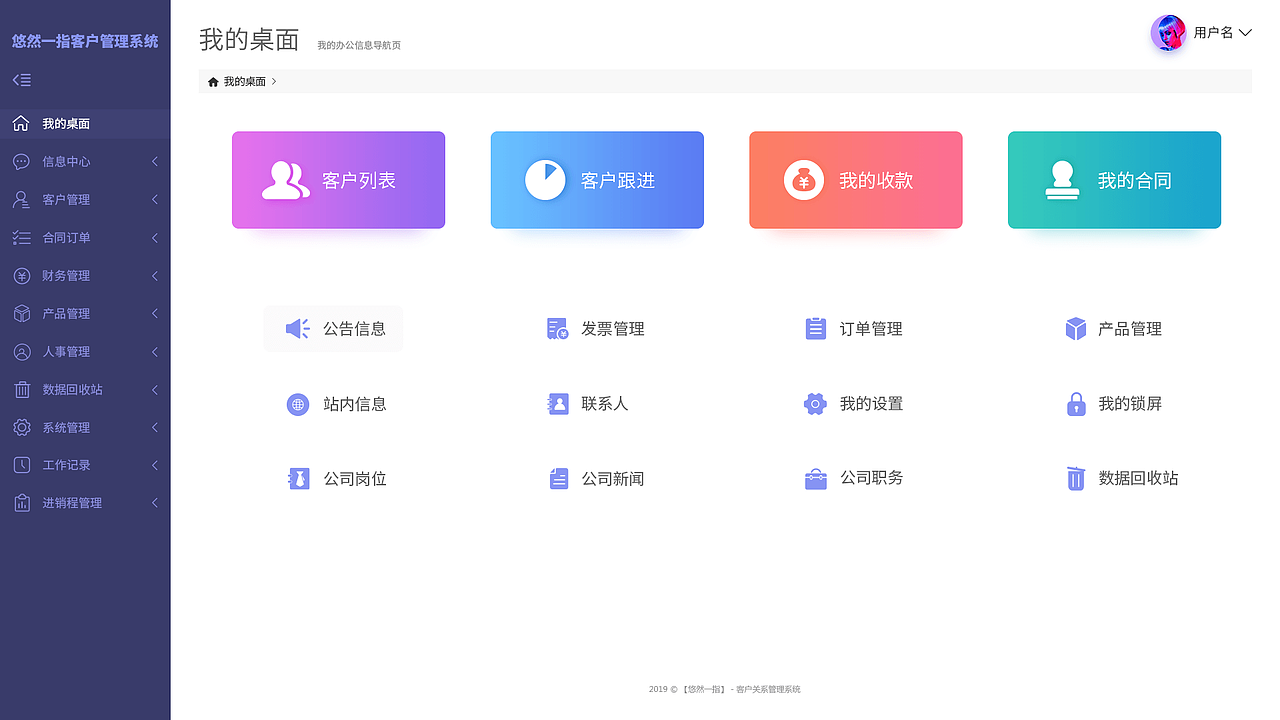Click the 发票管理 invoice management icon
This screenshot has height=720, width=1280.
pos(557,328)
